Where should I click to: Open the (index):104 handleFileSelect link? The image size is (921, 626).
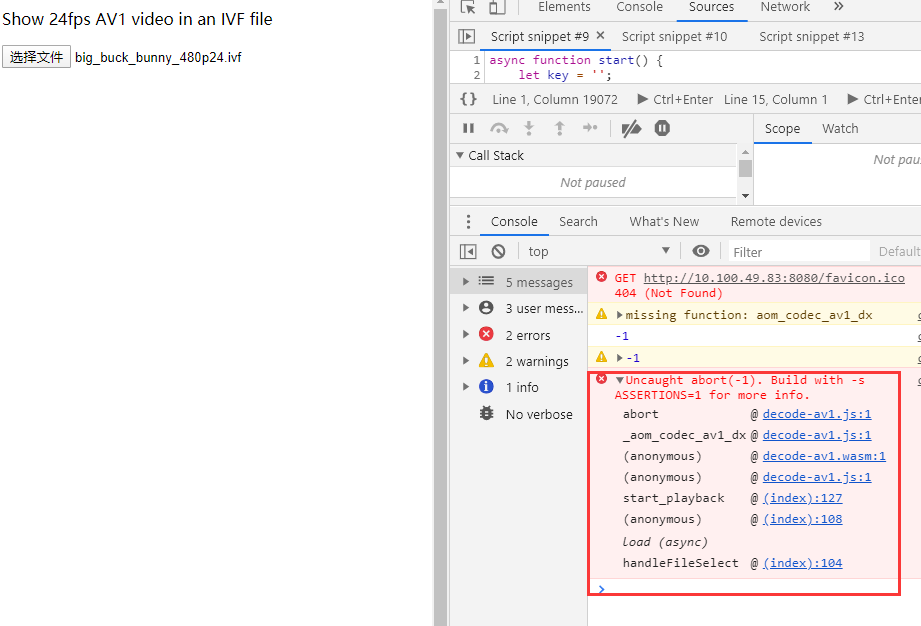(x=802, y=563)
